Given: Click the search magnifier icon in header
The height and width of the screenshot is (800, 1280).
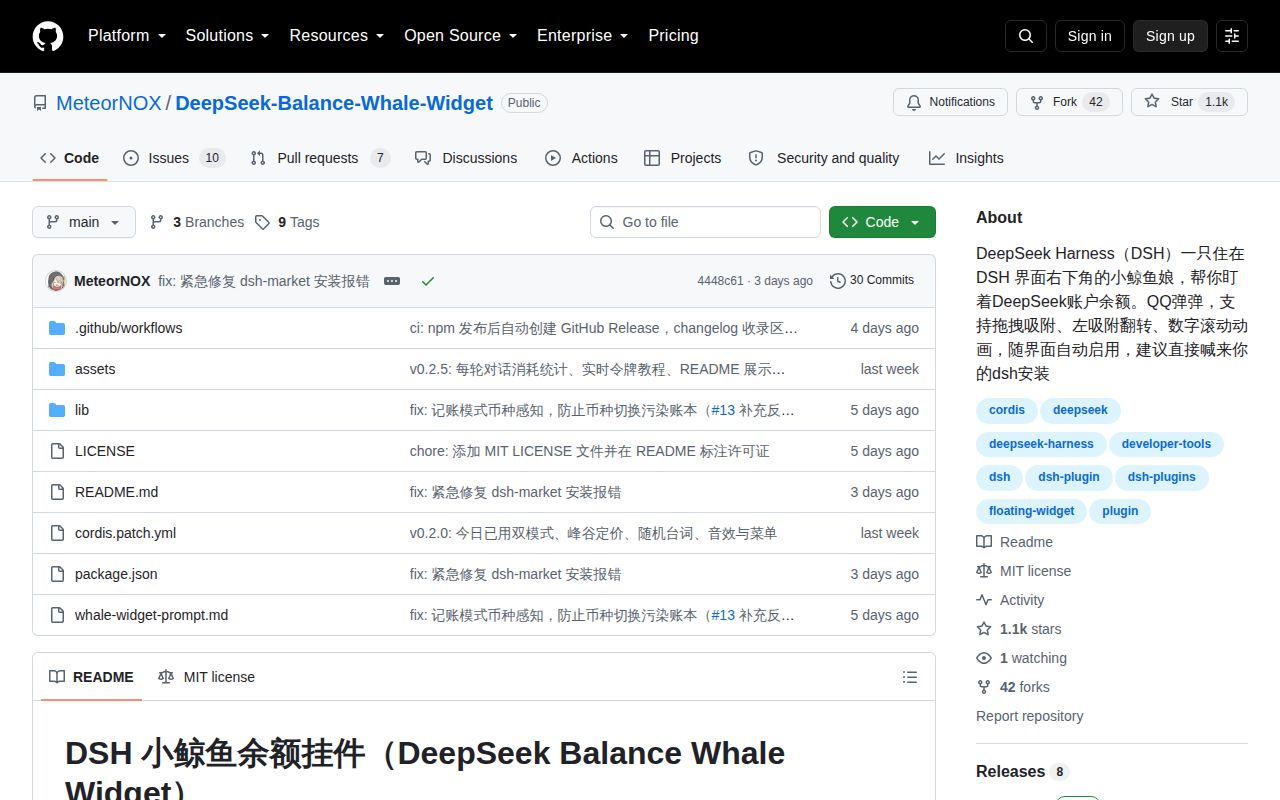Looking at the screenshot, I should click(1026, 36).
